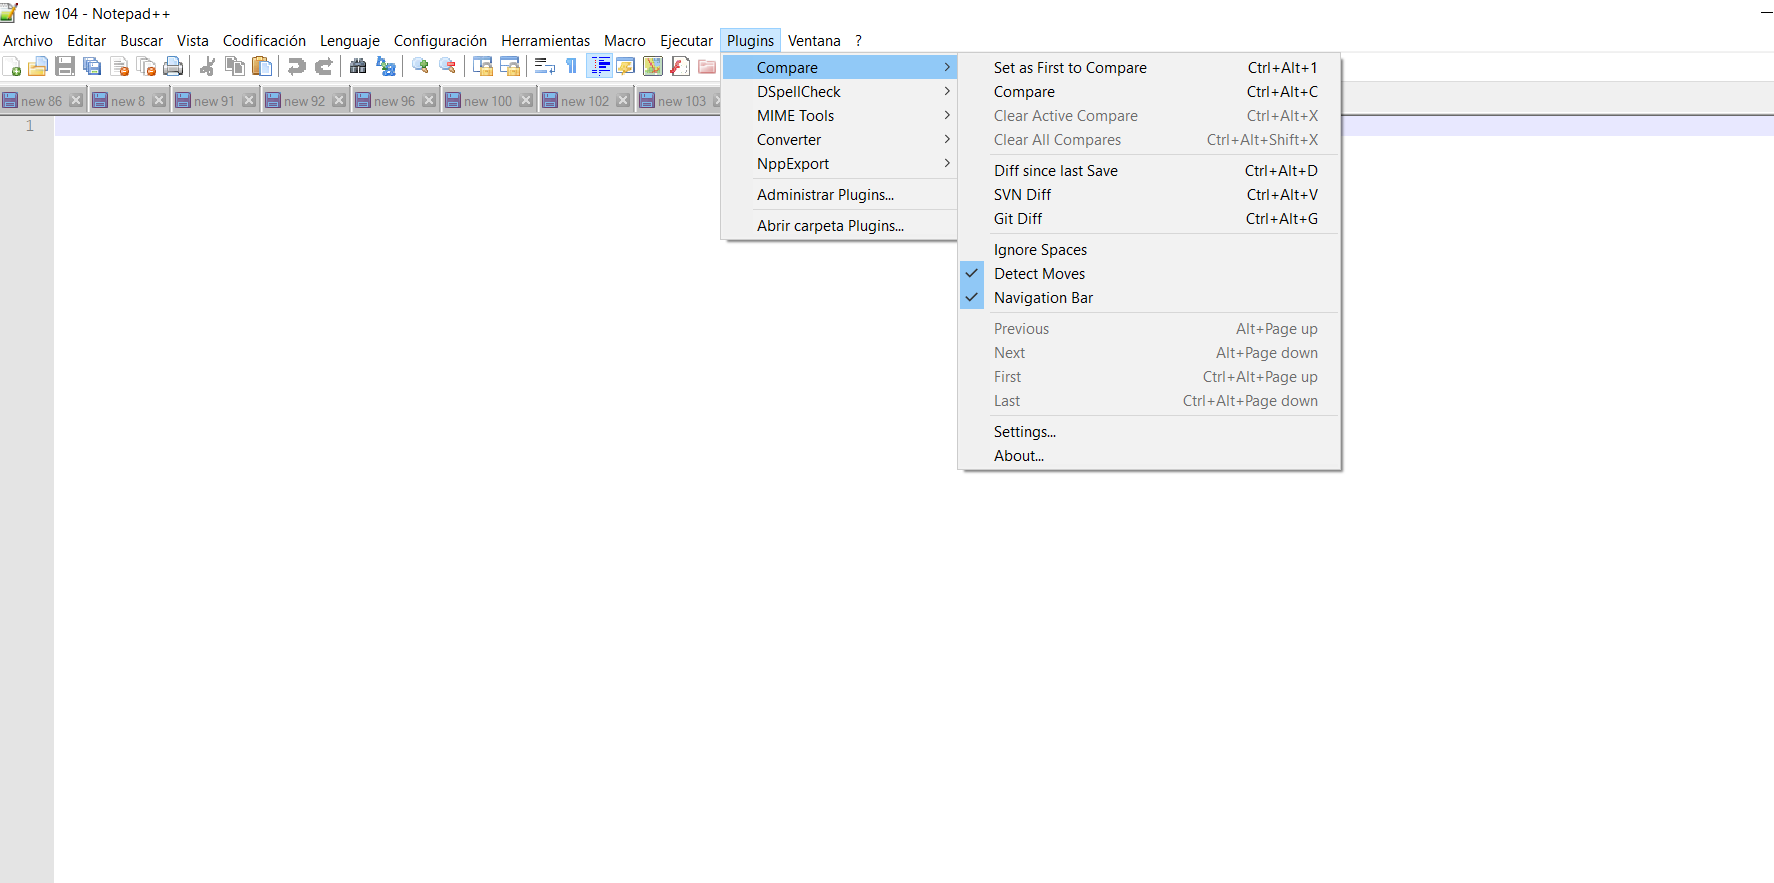Toggle synchronized horizontal scrolling icon
This screenshot has width=1774, height=883.
(509, 67)
